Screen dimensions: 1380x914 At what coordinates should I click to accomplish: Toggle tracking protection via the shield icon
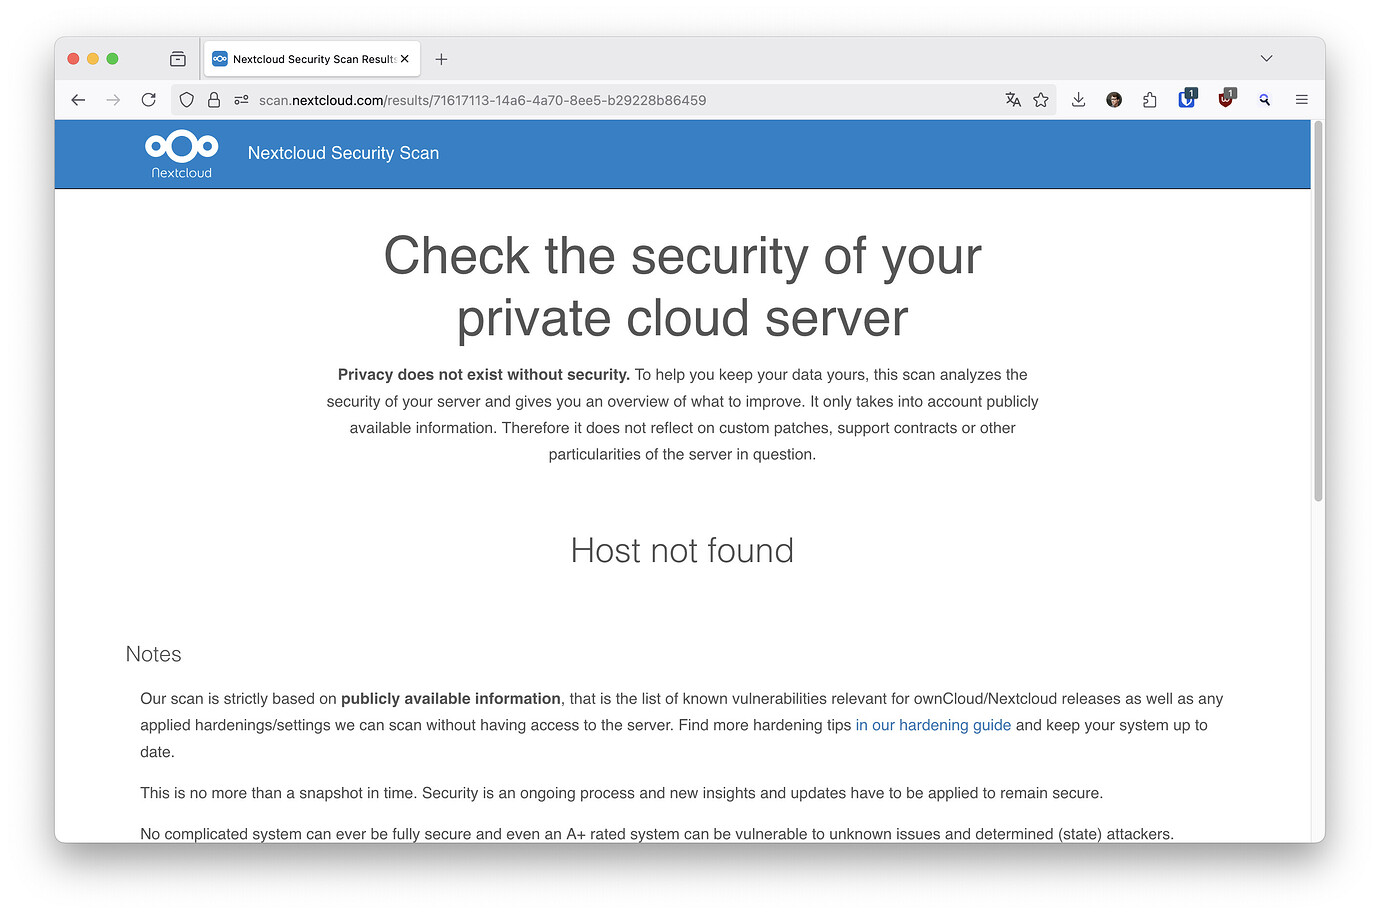[x=186, y=99]
